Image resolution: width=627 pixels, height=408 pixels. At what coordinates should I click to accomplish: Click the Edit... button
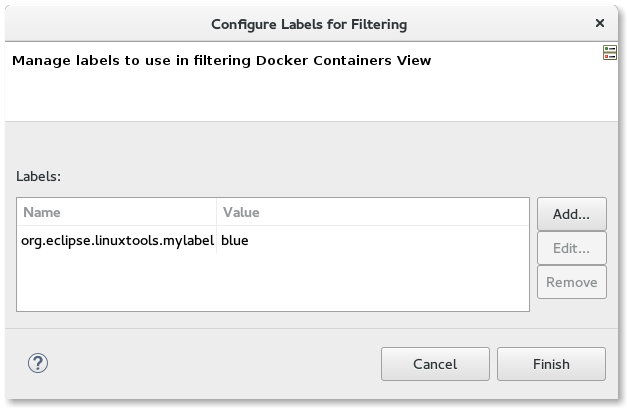(571, 248)
